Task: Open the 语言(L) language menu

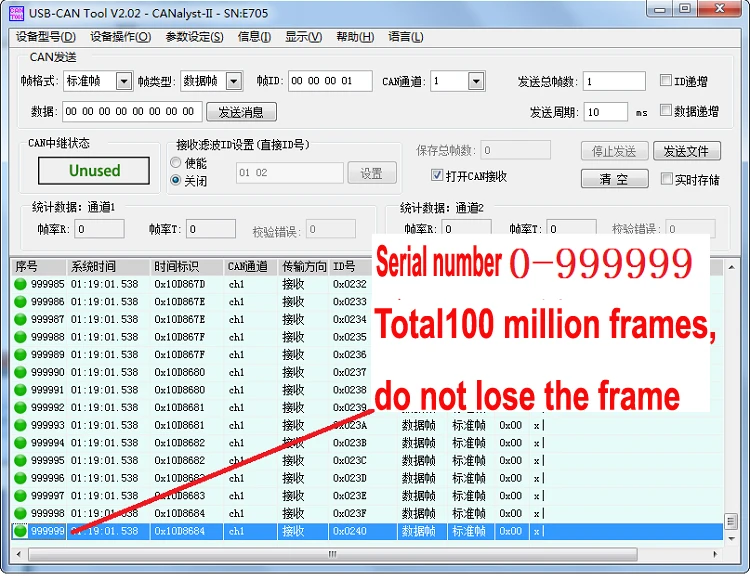Action: click(x=406, y=37)
